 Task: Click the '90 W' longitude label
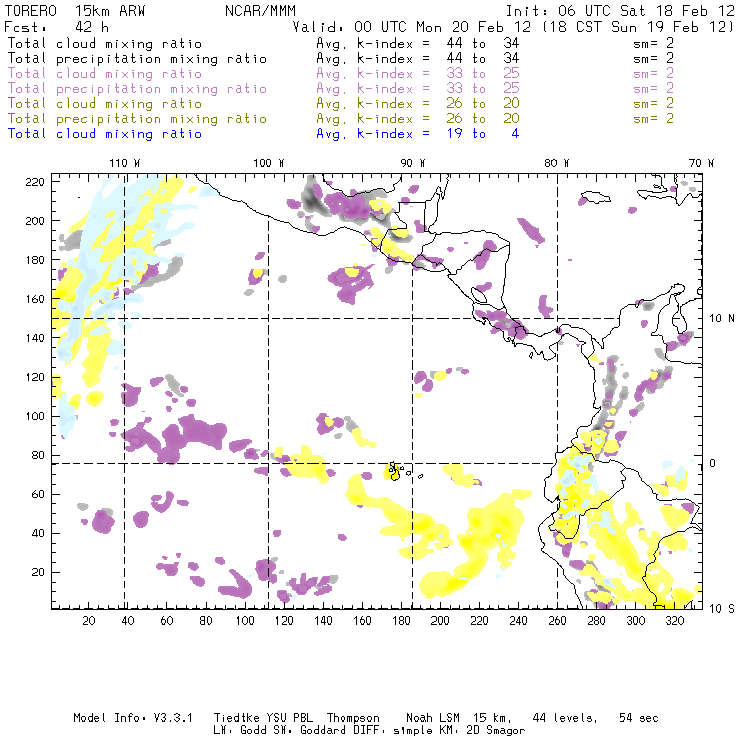[413, 163]
